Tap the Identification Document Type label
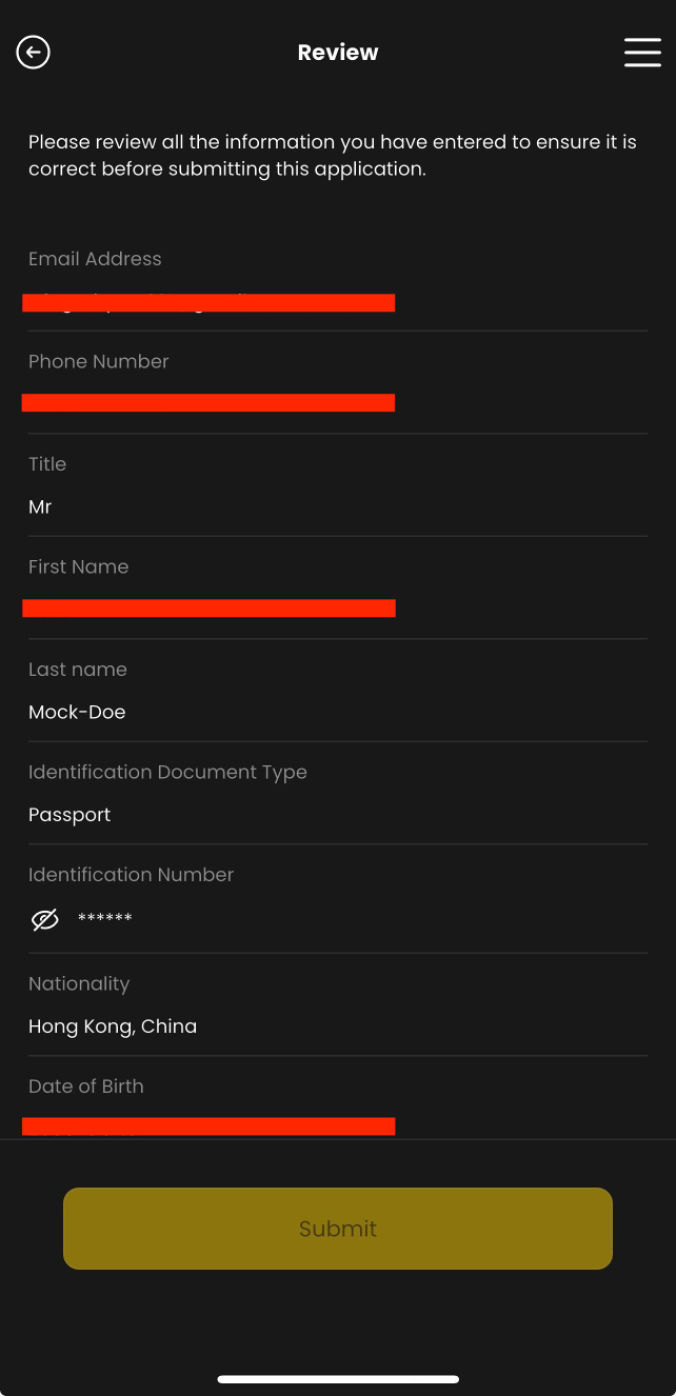The height and width of the screenshot is (1396, 676). point(167,772)
